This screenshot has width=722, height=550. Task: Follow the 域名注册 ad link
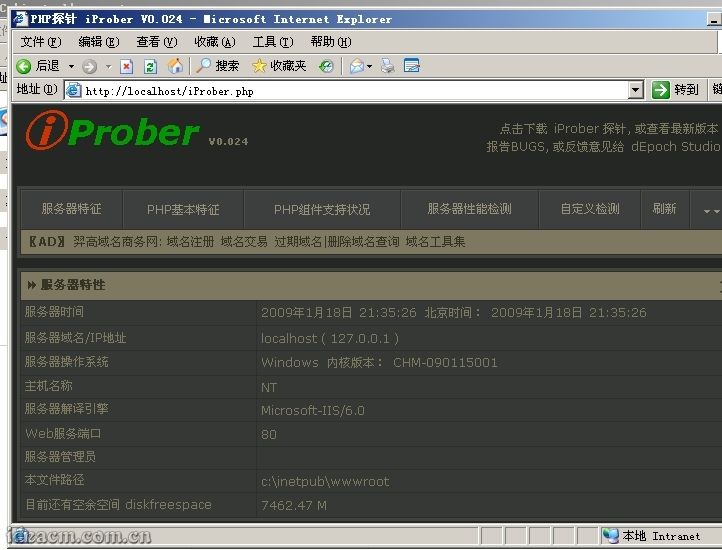coord(189,242)
